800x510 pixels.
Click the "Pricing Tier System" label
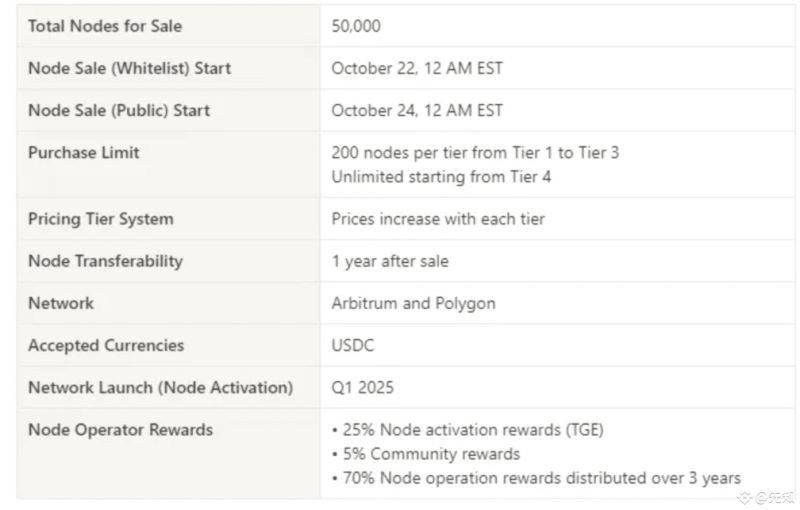click(100, 219)
